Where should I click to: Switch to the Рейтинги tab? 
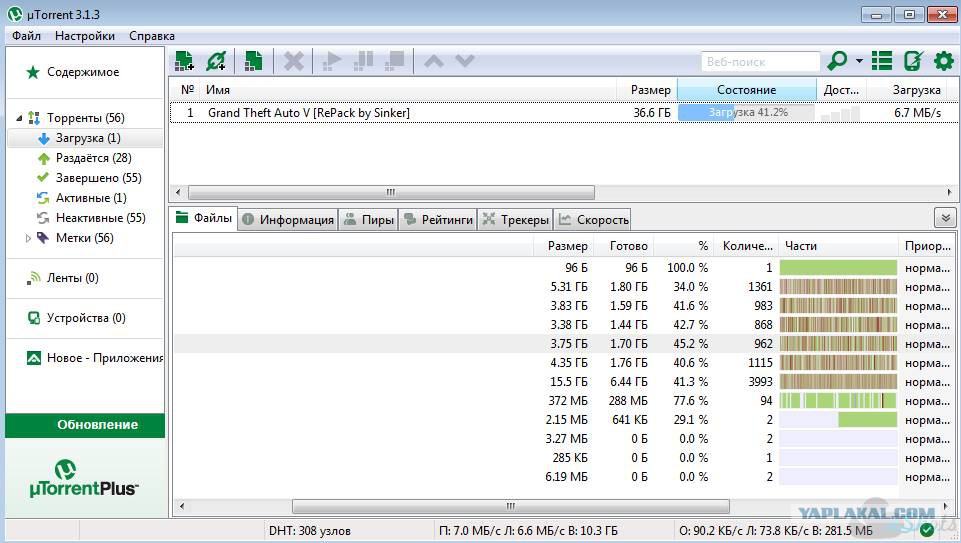click(438, 219)
